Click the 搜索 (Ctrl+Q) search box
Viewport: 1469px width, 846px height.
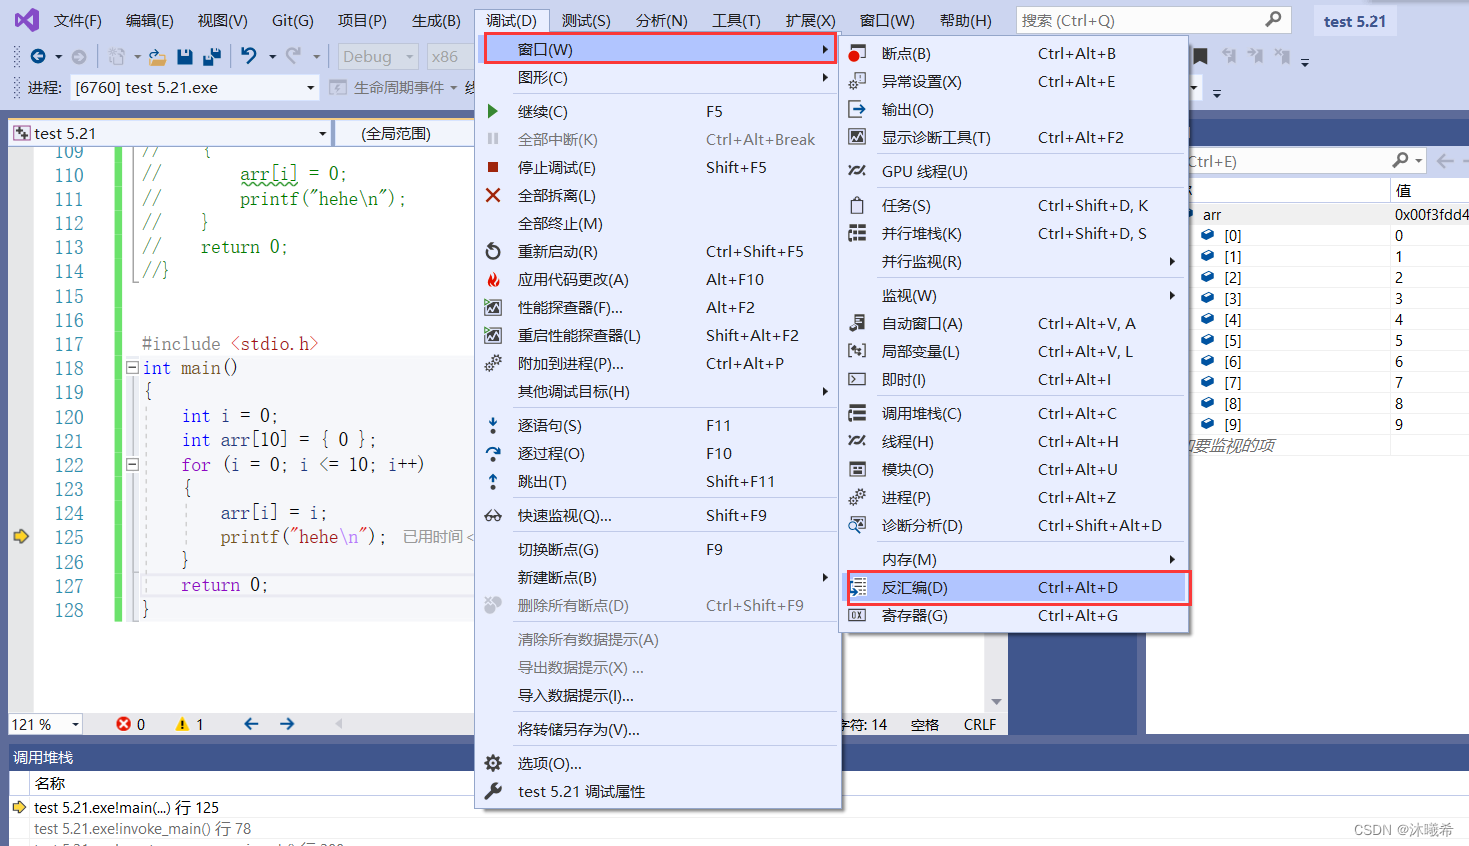[1152, 19]
